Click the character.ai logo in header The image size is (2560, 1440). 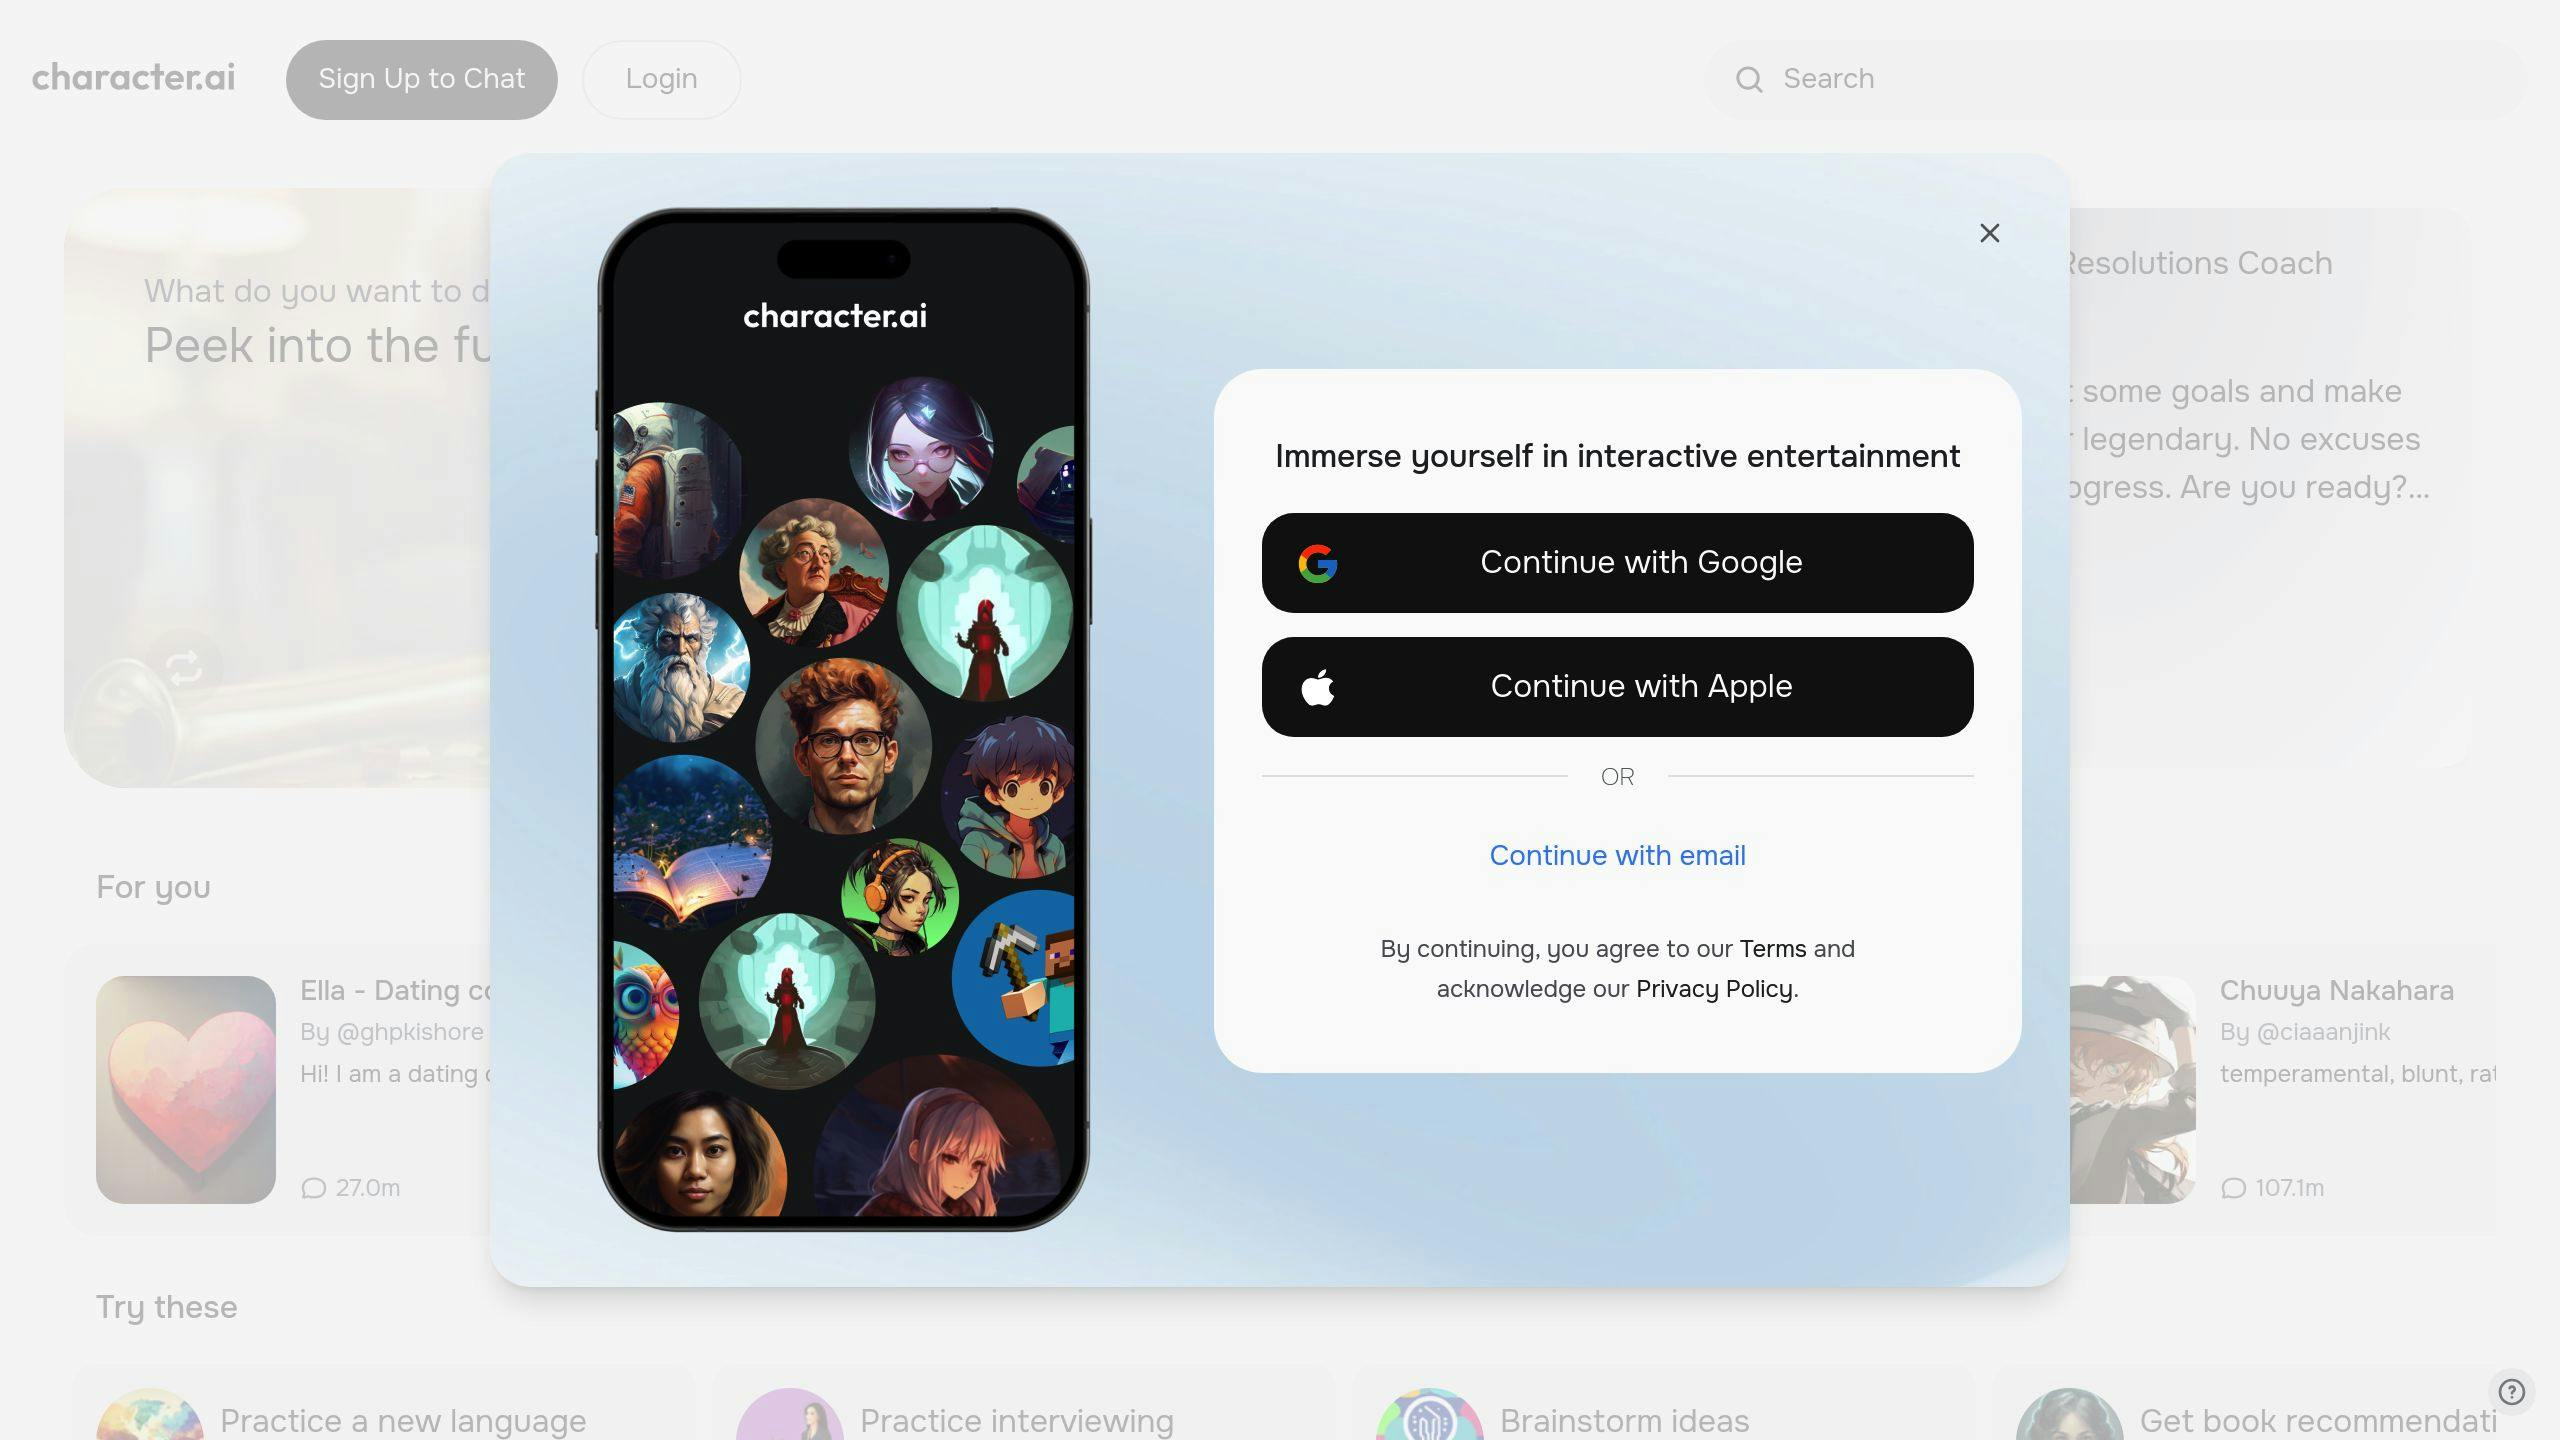pos(134,77)
